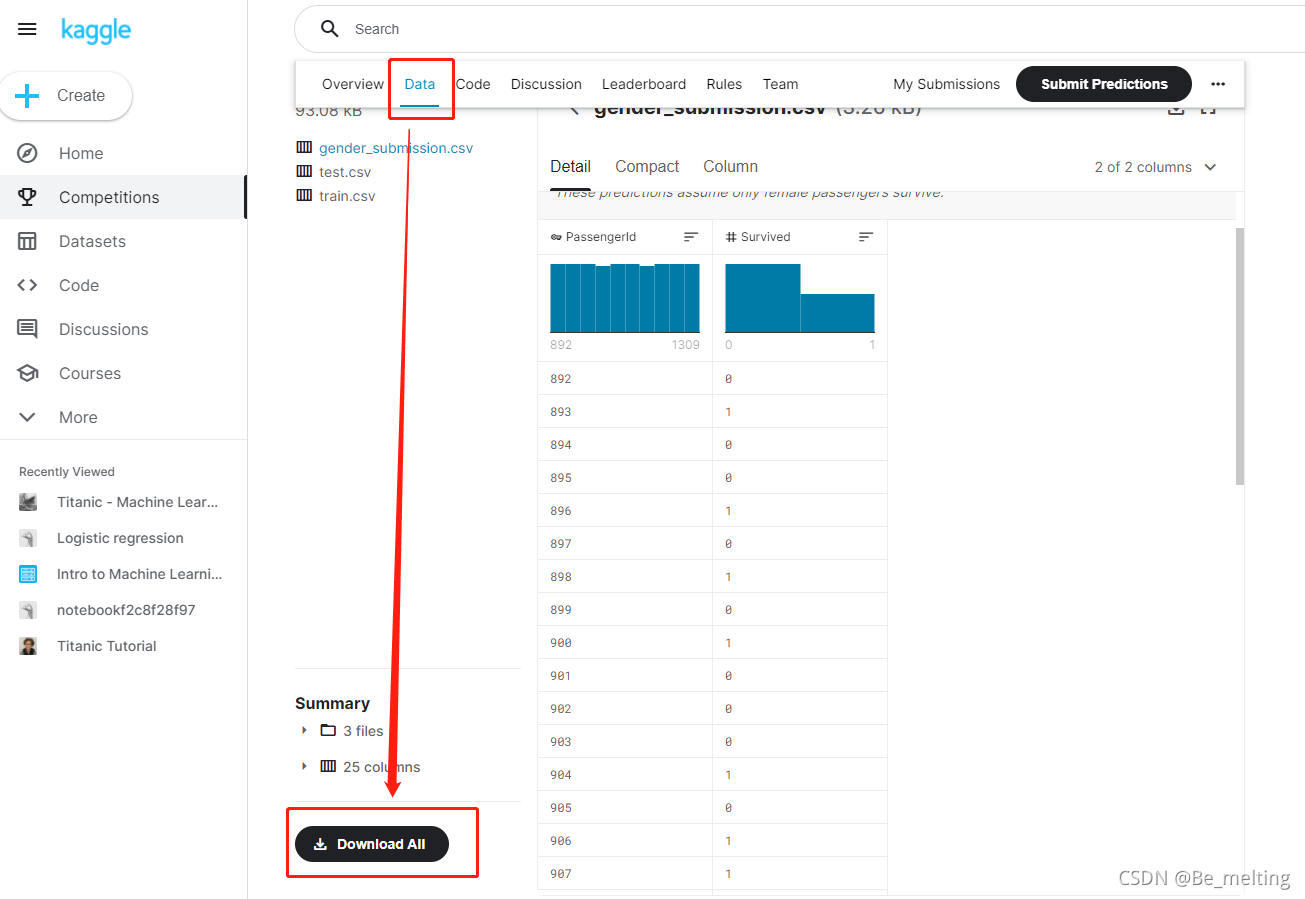Open the Data tab
Viewport: 1305px width, 899px height.
(x=420, y=84)
